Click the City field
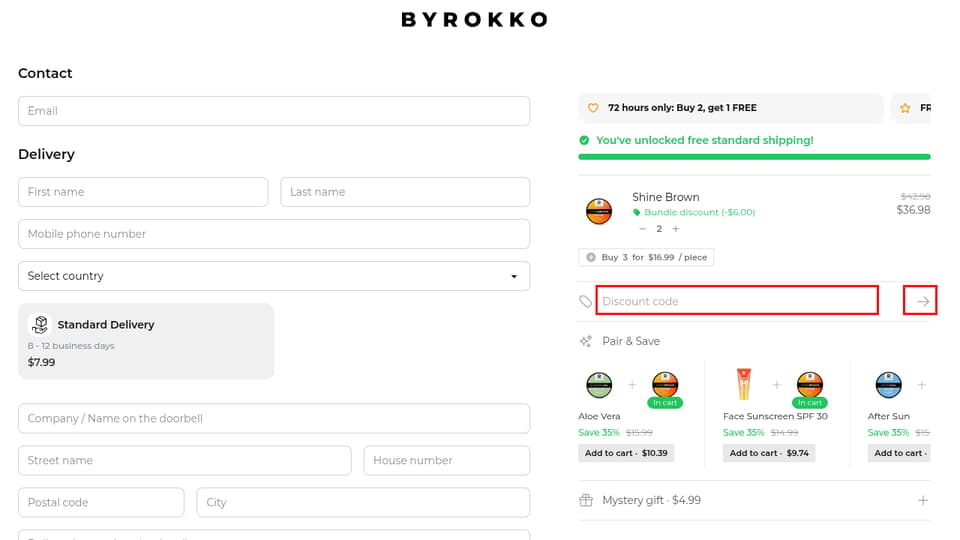The width and height of the screenshot is (960, 540). 363,502
